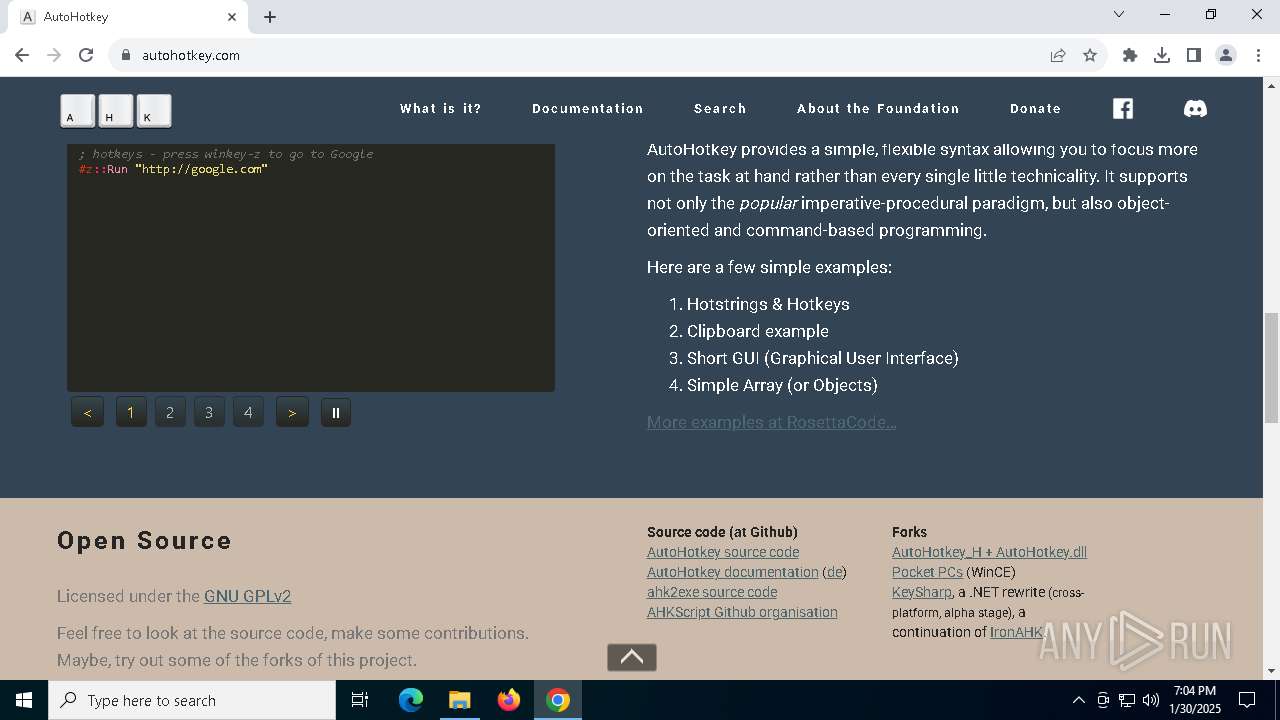Viewport: 1280px width, 720px height.
Task: Show hidden system tray icons
Action: (x=1078, y=700)
